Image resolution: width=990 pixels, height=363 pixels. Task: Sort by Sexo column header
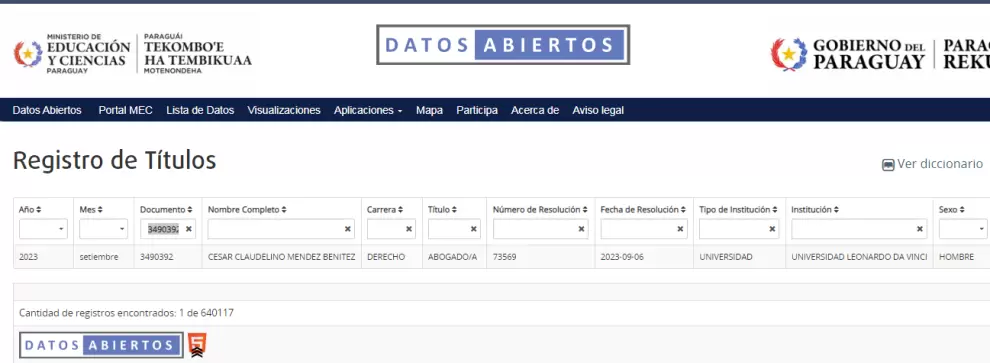(x=951, y=210)
